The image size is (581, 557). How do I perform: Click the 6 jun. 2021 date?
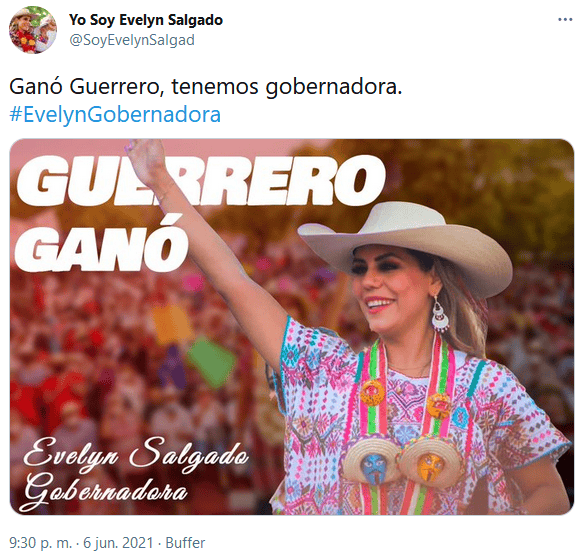pyautogui.click(x=118, y=543)
